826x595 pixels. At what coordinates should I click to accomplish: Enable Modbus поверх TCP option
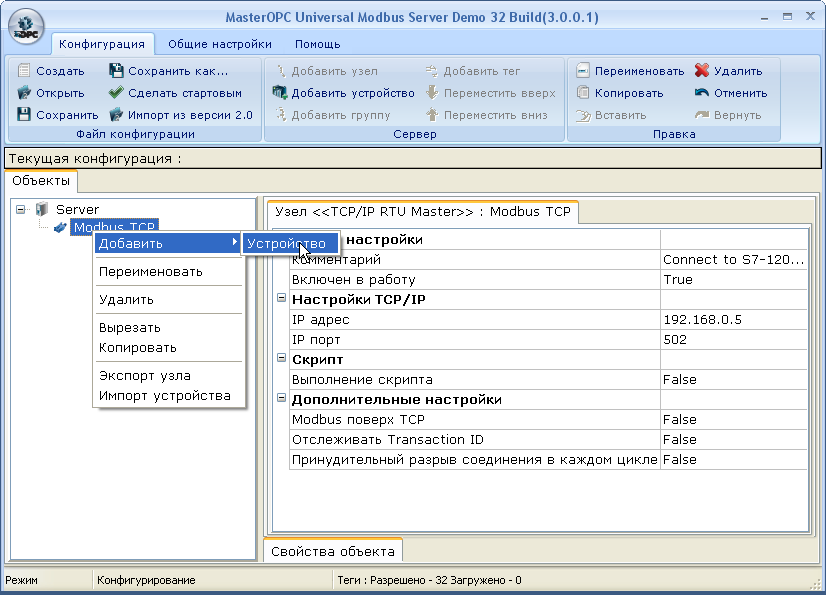[675, 419]
